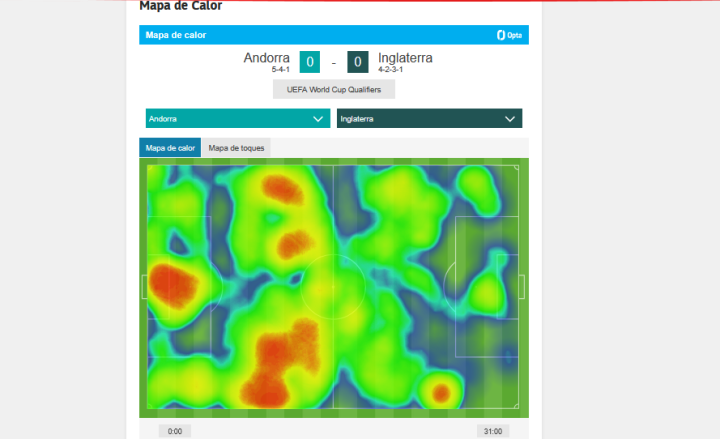The image size is (720, 439).
Task: Click the Andorra score box showing 0
Action: click(310, 62)
